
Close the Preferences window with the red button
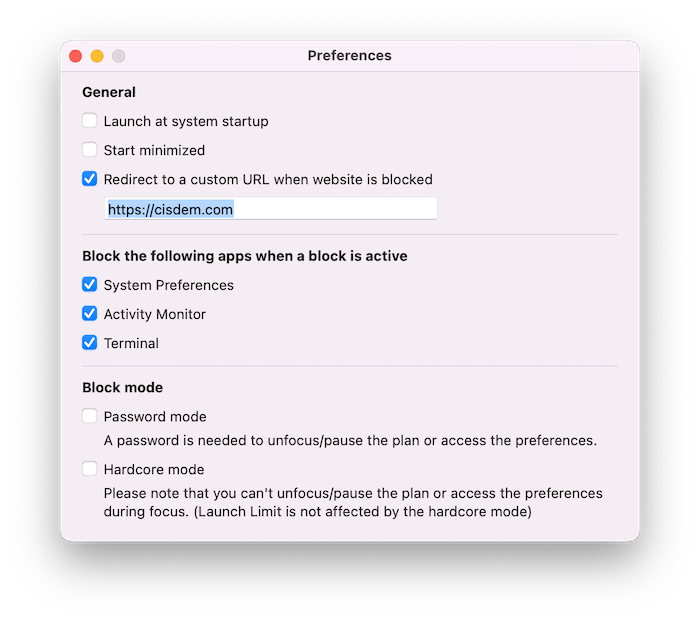click(x=75, y=56)
